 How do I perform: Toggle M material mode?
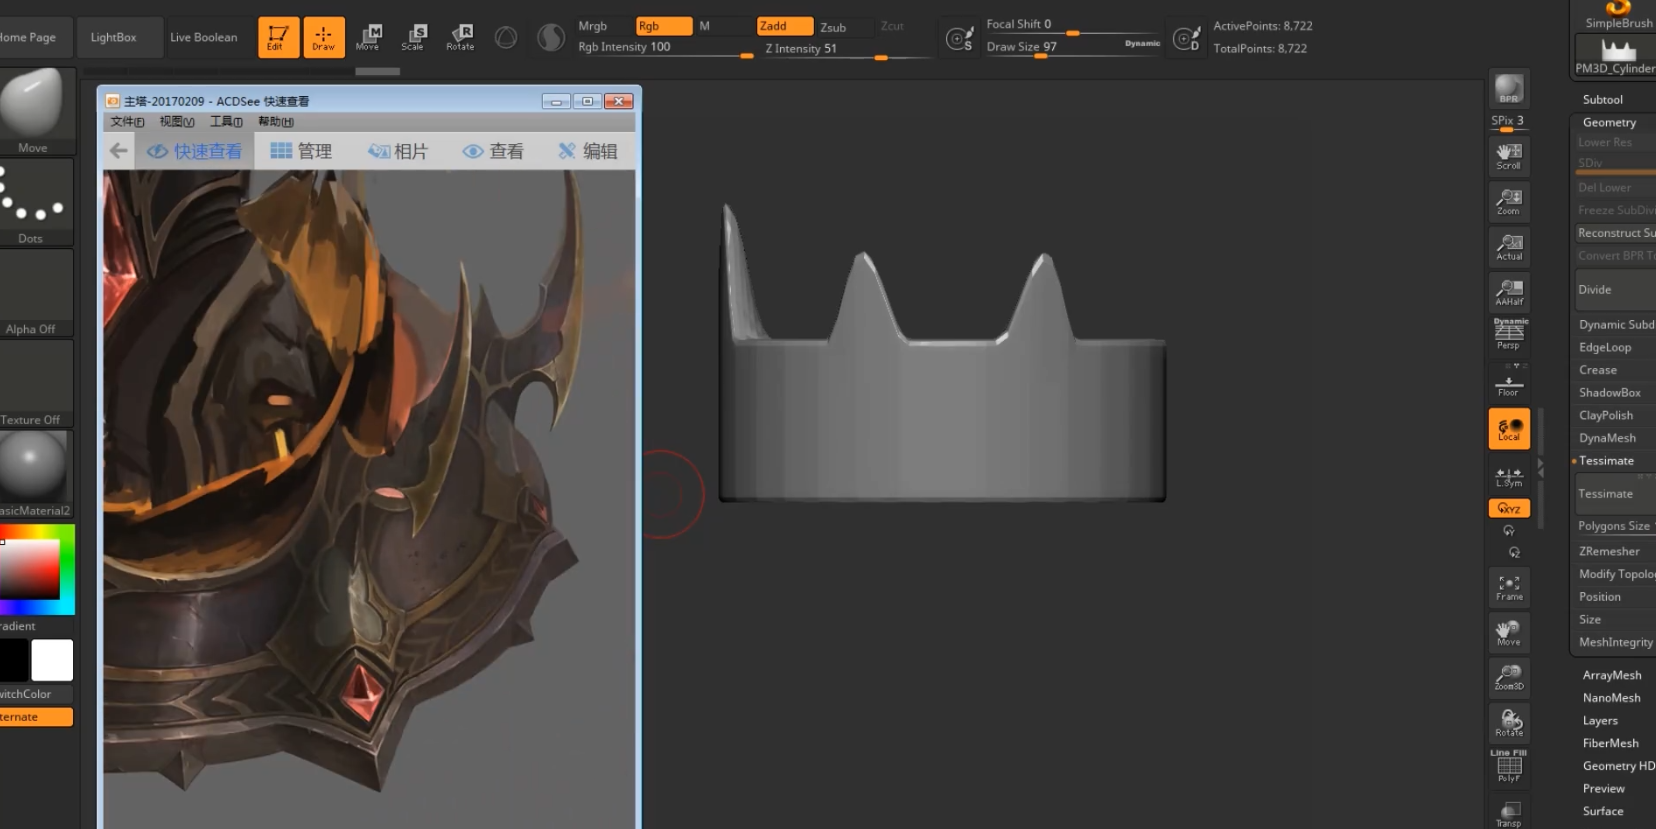point(704,26)
